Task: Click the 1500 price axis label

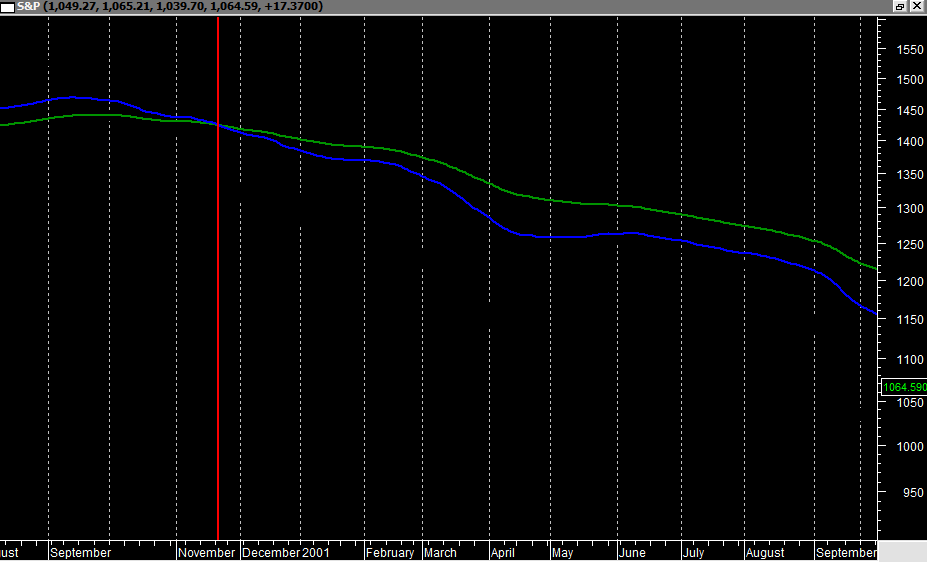Action: click(910, 79)
